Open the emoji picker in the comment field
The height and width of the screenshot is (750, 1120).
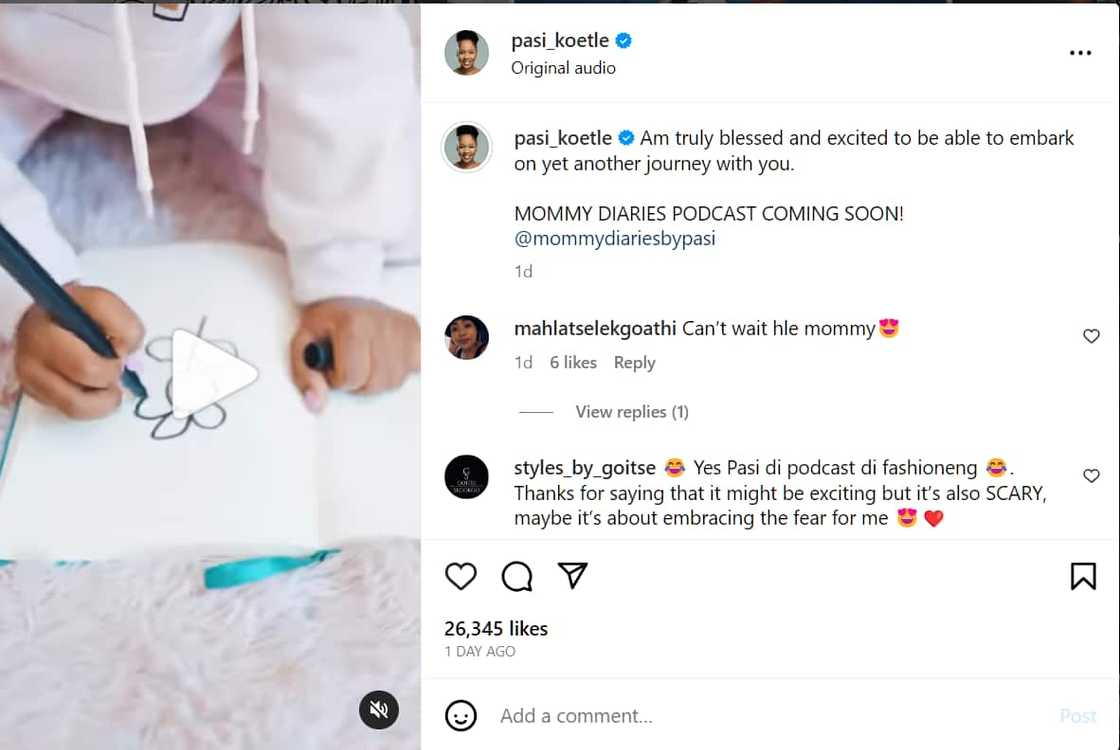click(461, 716)
